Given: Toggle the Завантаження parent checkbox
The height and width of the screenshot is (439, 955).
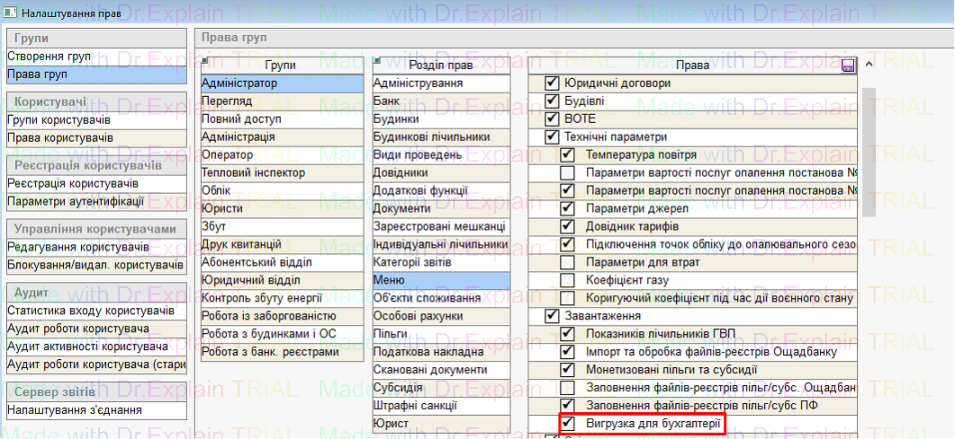Looking at the screenshot, I should 551,317.
